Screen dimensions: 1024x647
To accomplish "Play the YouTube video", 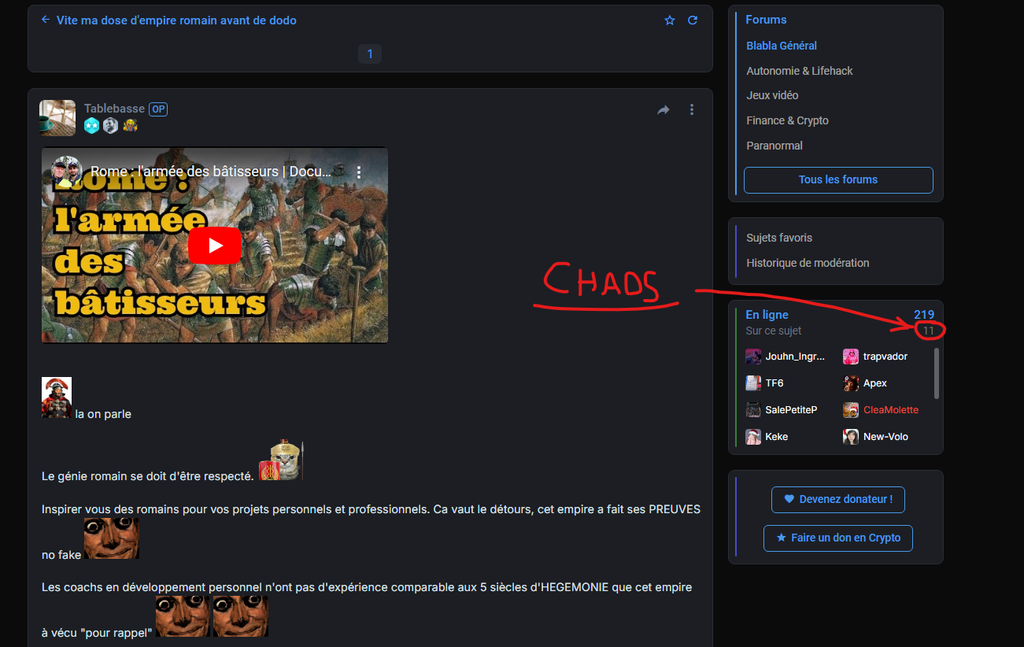I will (x=215, y=245).
